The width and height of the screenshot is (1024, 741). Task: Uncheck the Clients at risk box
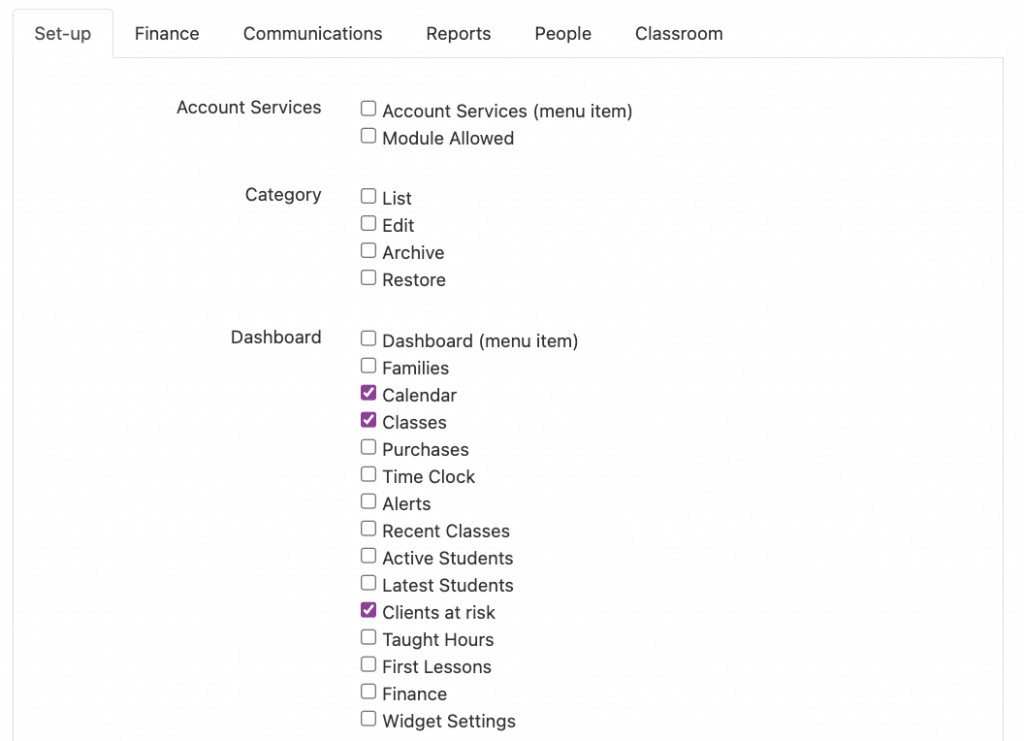point(368,610)
